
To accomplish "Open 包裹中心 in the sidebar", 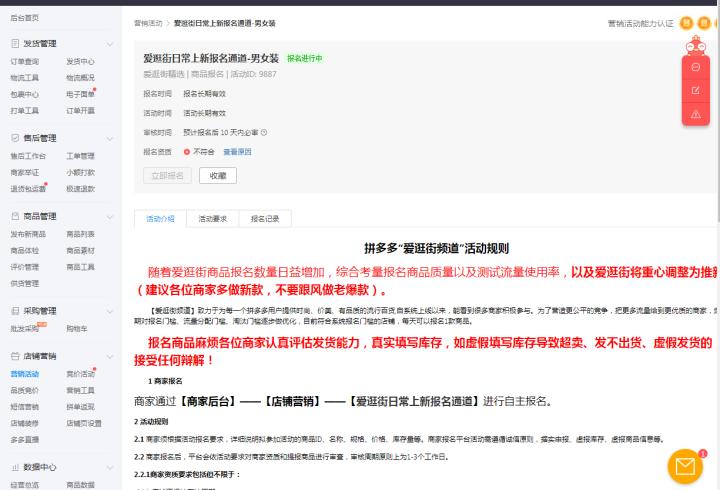I will coord(25,94).
